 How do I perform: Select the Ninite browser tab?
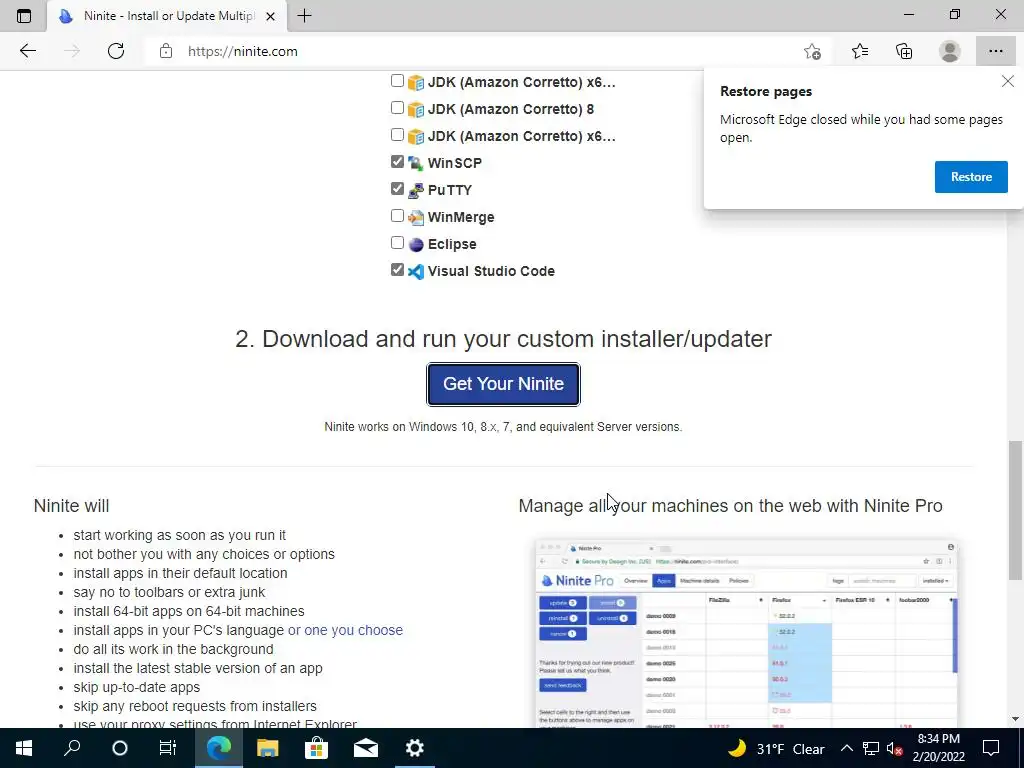coord(167,16)
